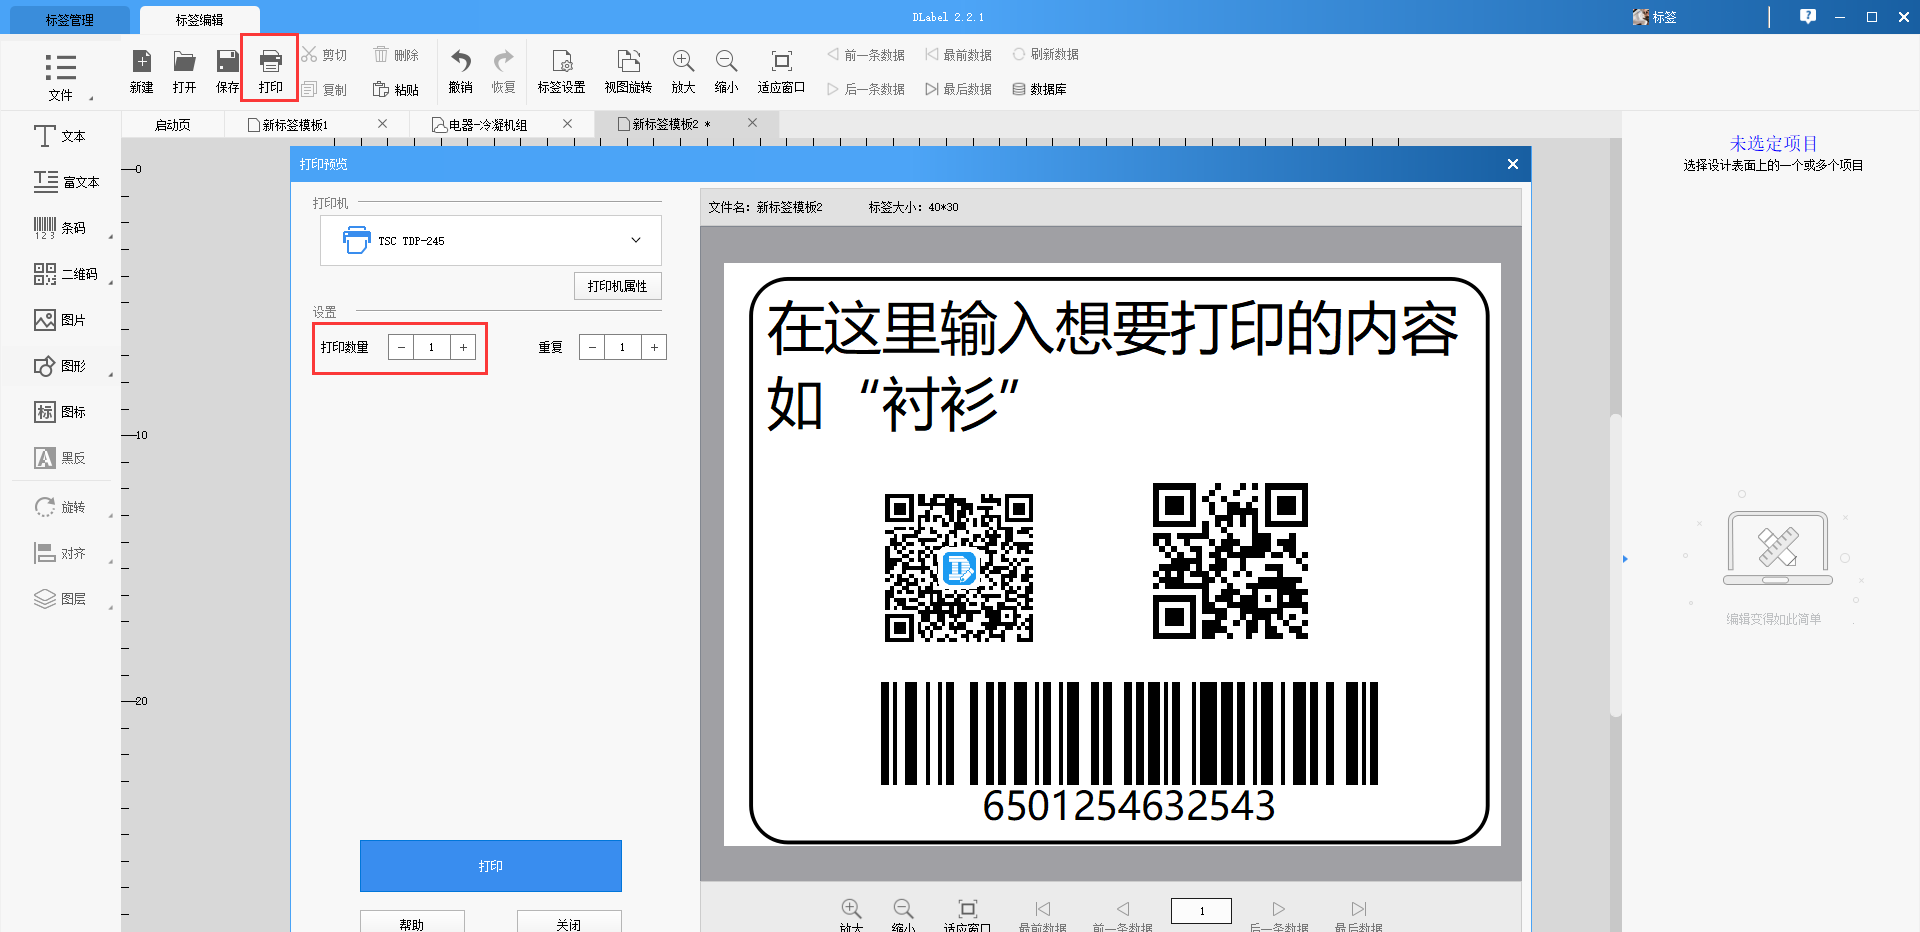1920x932 pixels.
Task: Open the 新标签模板1 document tab
Action: tap(295, 125)
